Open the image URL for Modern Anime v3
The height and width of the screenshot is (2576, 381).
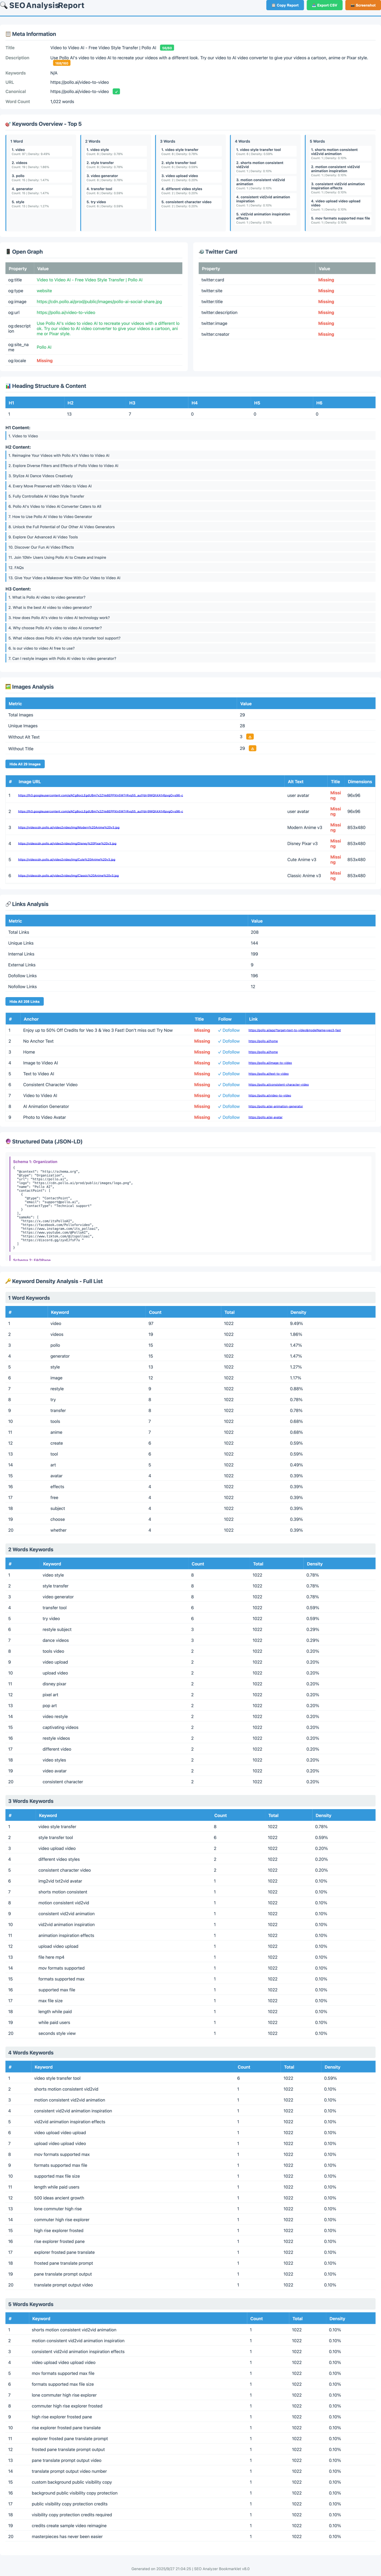[x=69, y=827]
